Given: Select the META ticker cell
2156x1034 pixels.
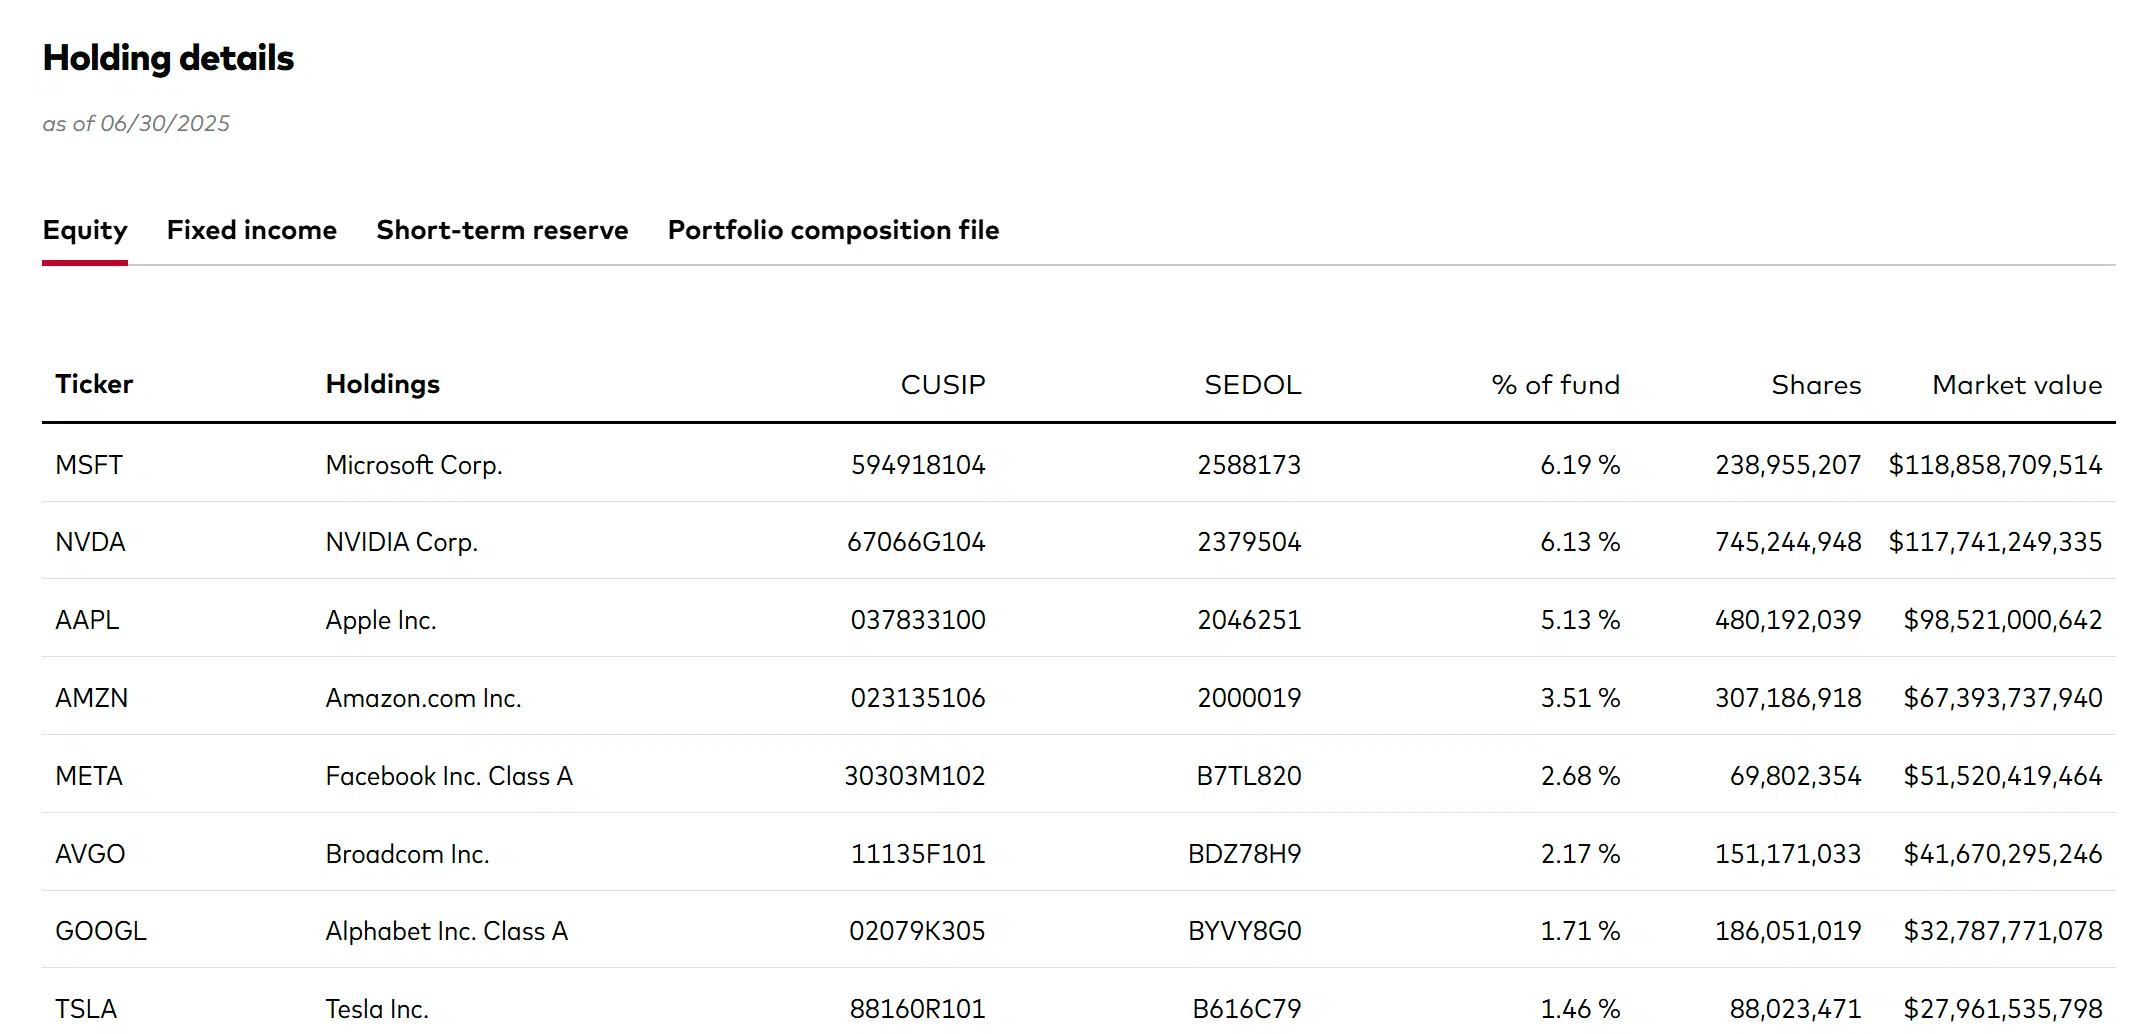Looking at the screenshot, I should [x=89, y=776].
